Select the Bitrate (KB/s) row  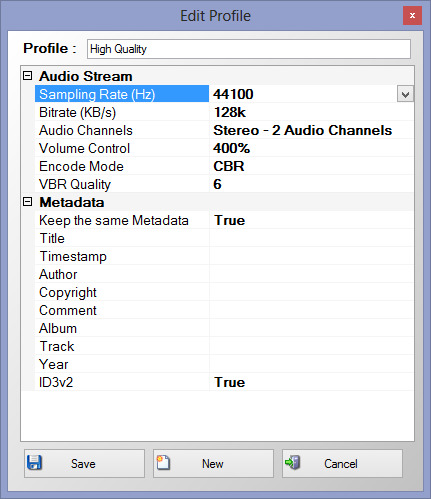tap(224, 112)
